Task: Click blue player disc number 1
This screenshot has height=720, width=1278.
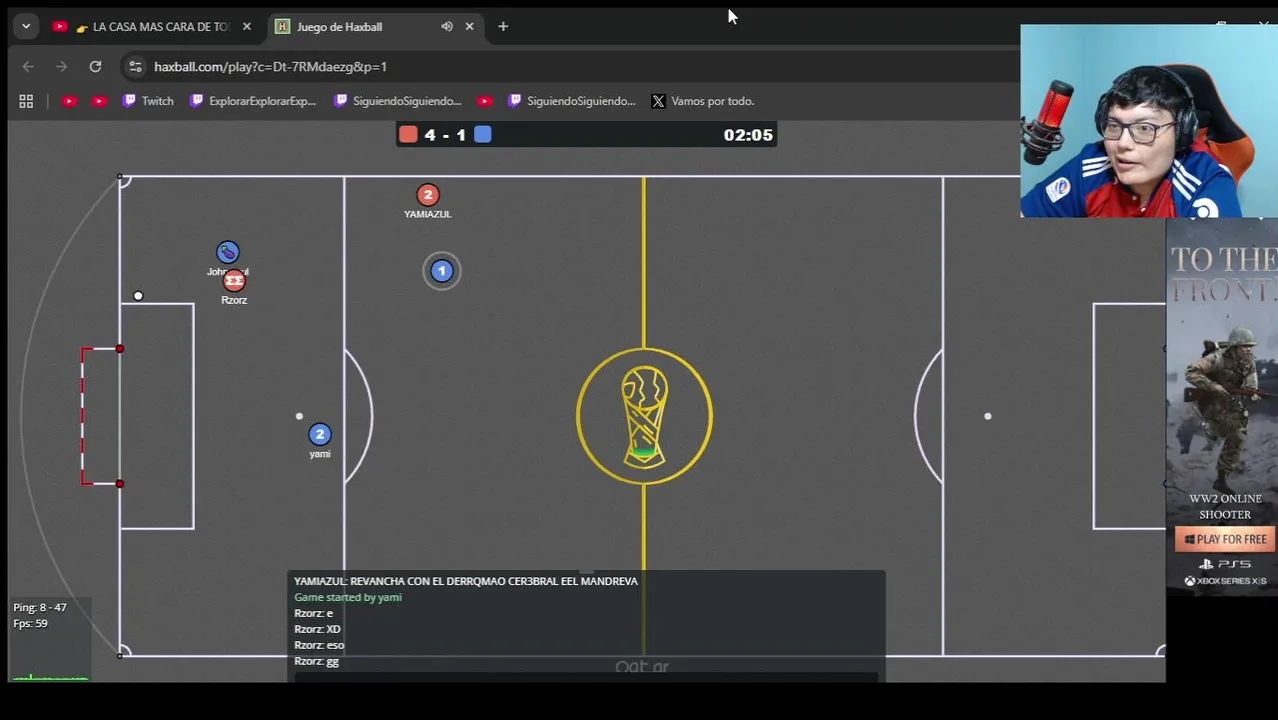Action: (x=442, y=271)
